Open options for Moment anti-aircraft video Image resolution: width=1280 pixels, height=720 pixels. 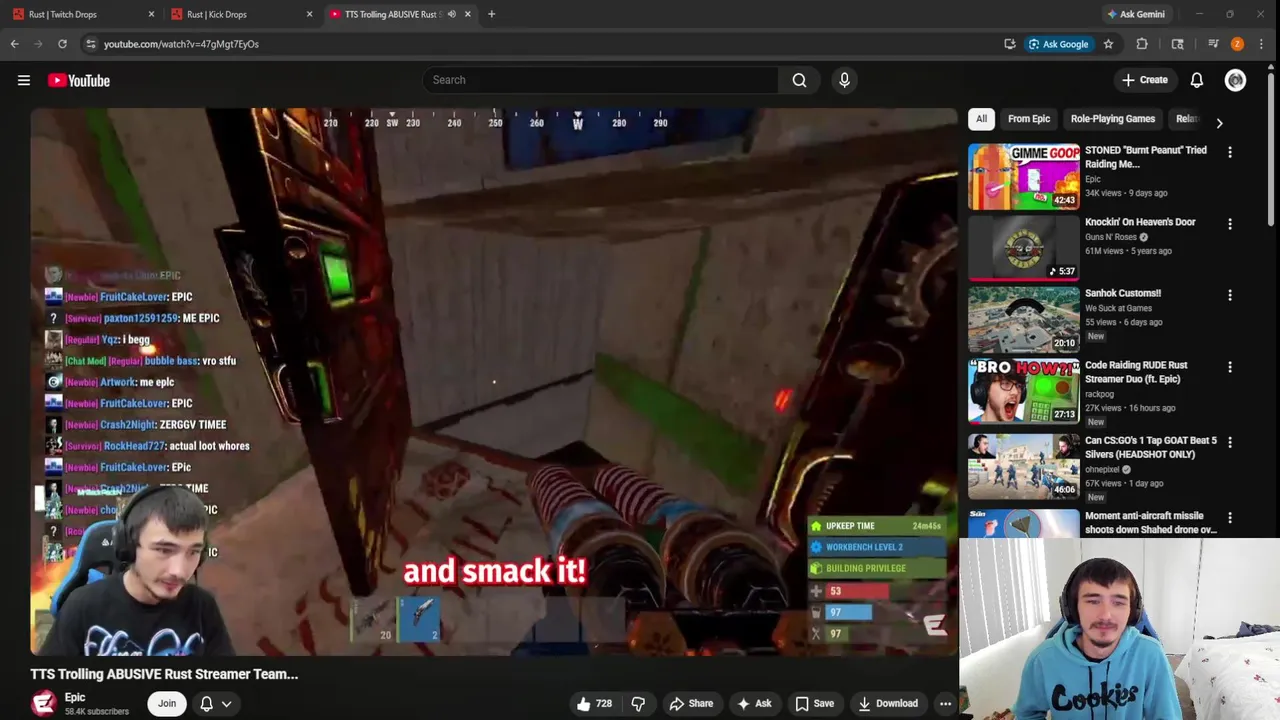tap(1230, 517)
